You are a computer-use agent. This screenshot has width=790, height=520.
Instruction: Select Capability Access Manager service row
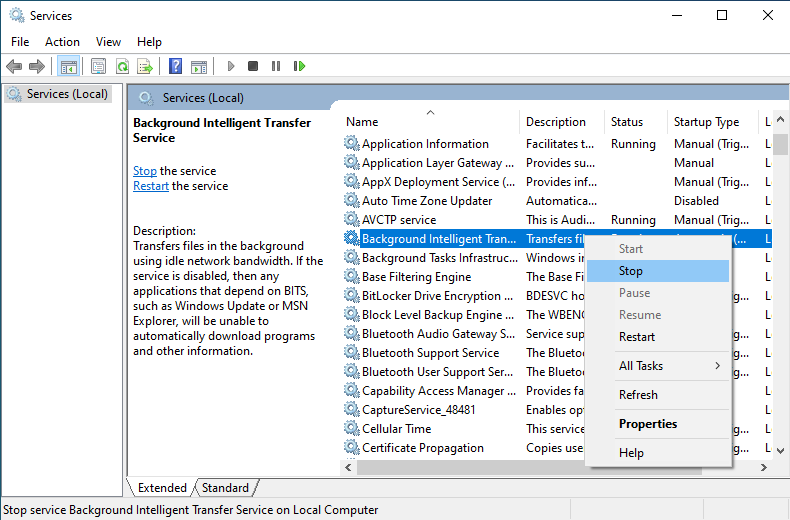(464, 391)
